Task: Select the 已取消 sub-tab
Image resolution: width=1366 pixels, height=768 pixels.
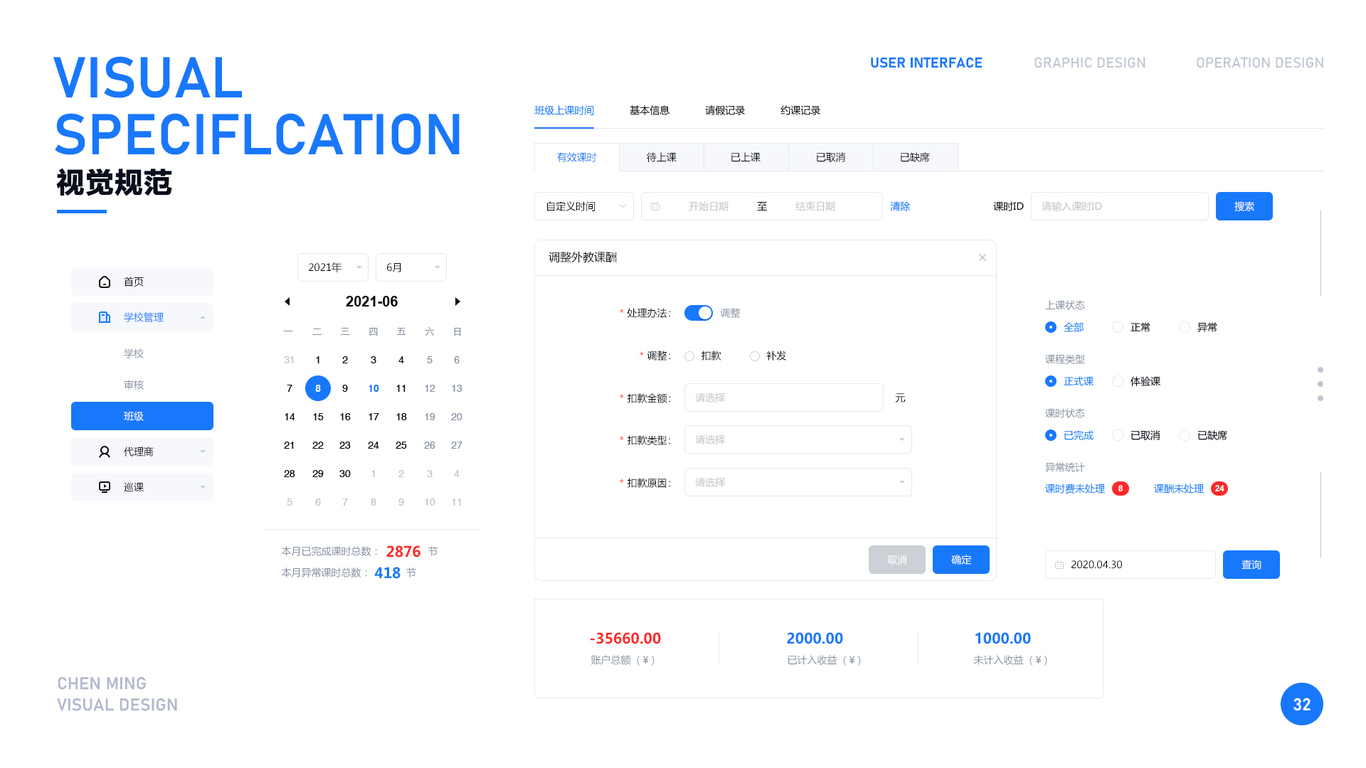Action: click(x=830, y=157)
